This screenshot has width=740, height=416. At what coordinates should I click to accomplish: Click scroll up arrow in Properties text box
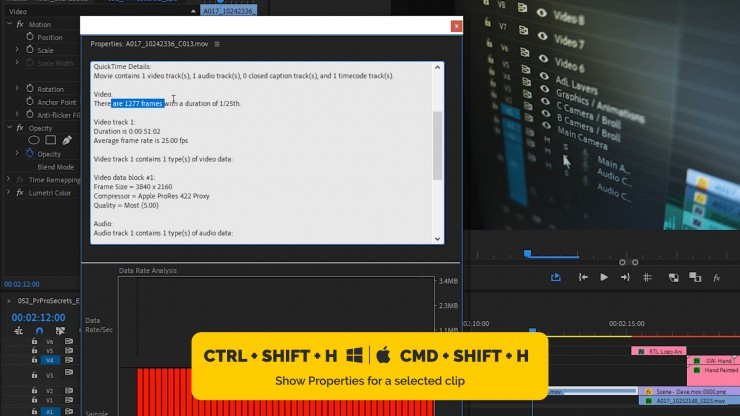tap(437, 68)
